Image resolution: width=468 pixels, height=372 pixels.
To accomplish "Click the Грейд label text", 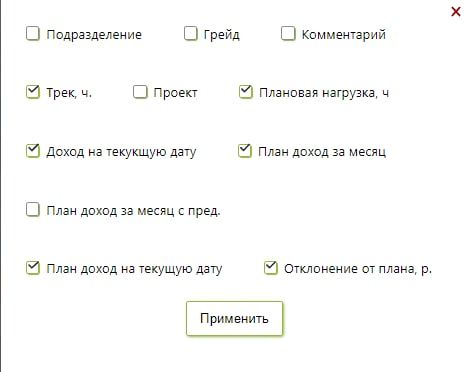I will [x=222, y=35].
